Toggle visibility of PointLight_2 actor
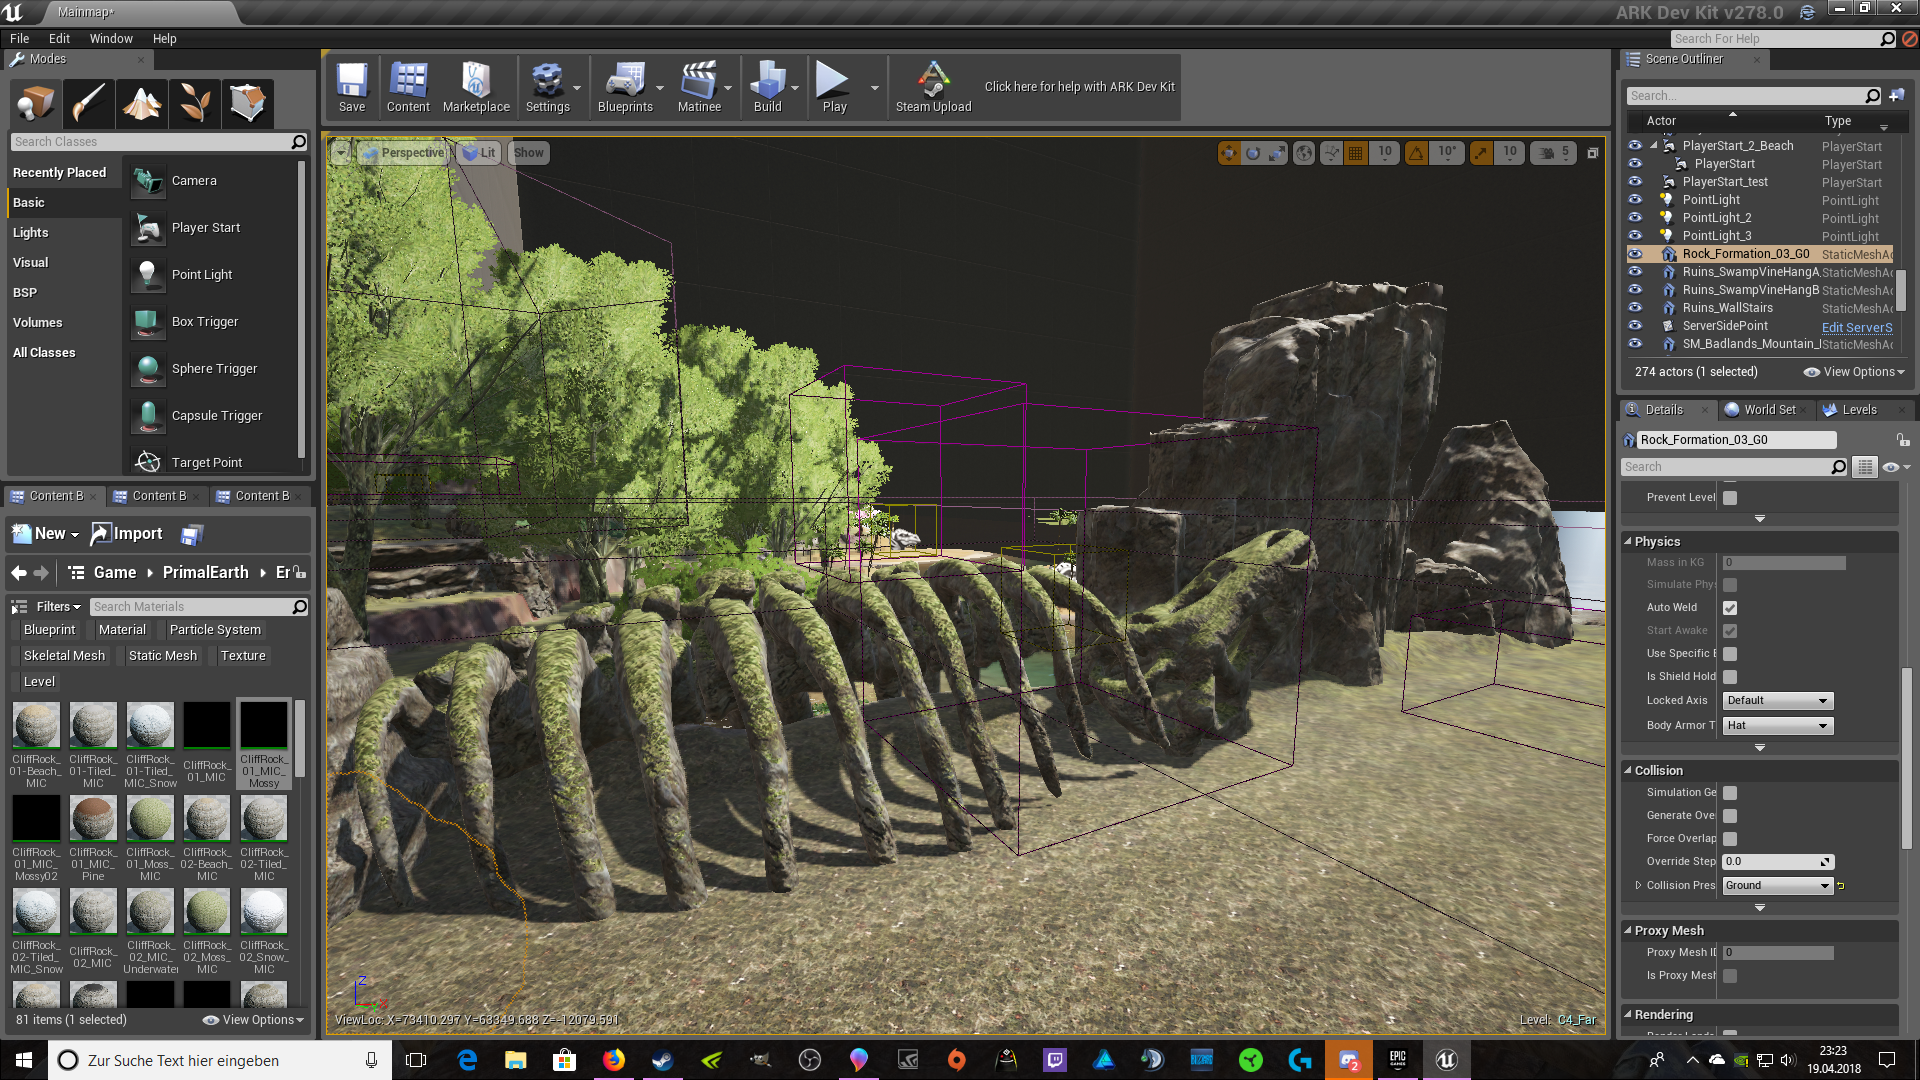 (1635, 218)
